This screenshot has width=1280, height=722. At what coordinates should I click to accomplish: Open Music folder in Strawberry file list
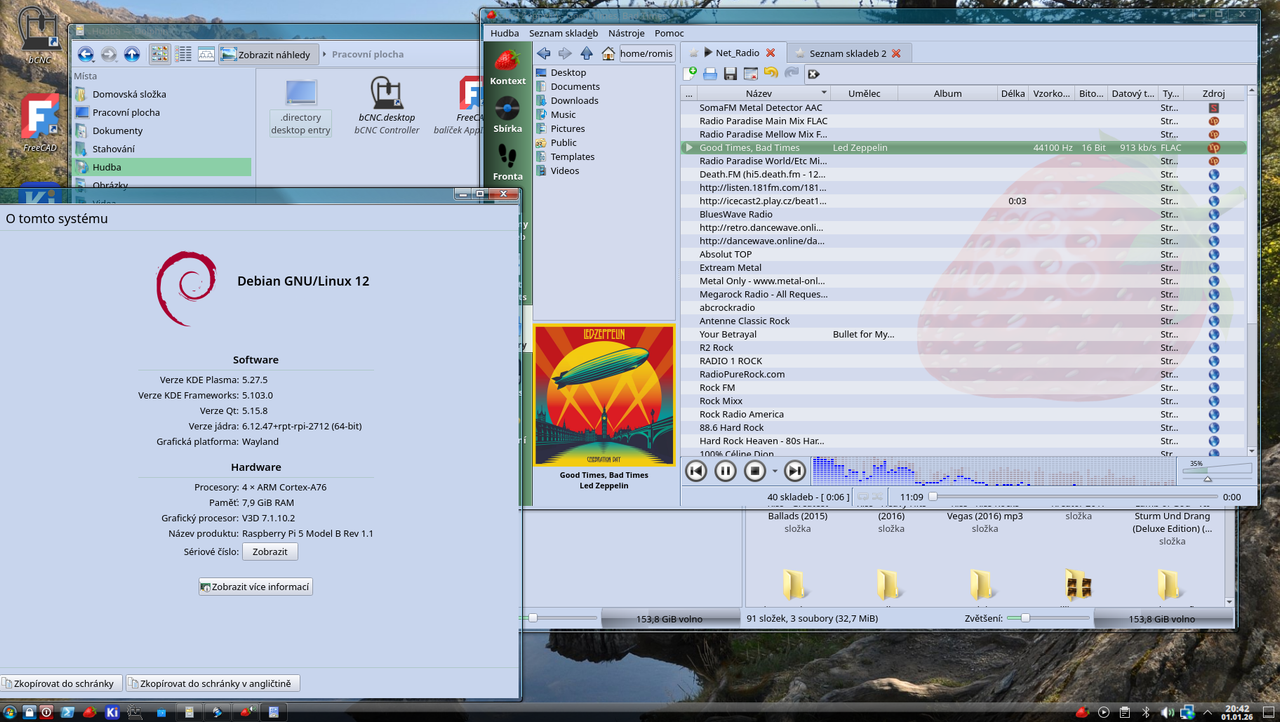coord(563,115)
